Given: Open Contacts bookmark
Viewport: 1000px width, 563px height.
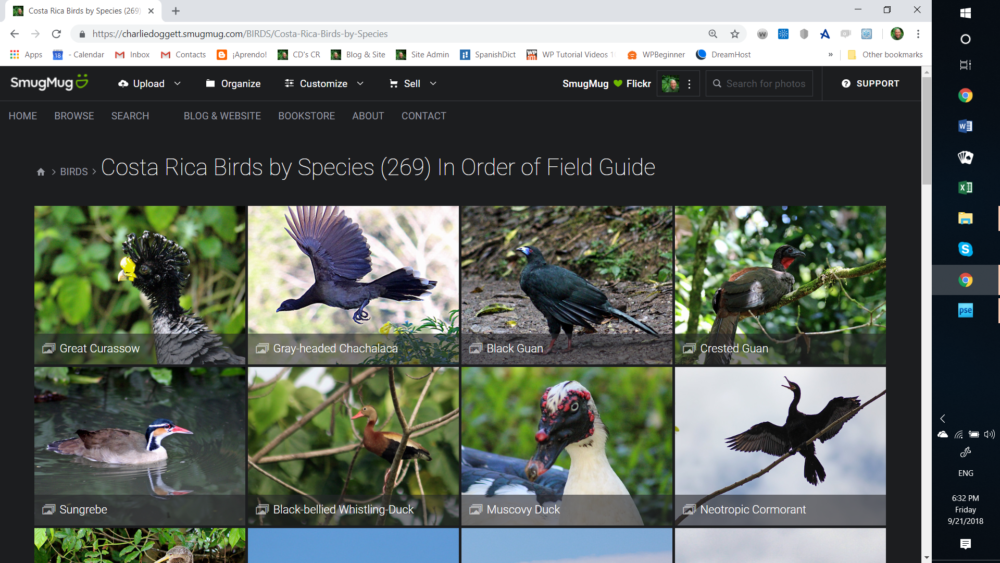Looking at the screenshot, I should tap(183, 55).
